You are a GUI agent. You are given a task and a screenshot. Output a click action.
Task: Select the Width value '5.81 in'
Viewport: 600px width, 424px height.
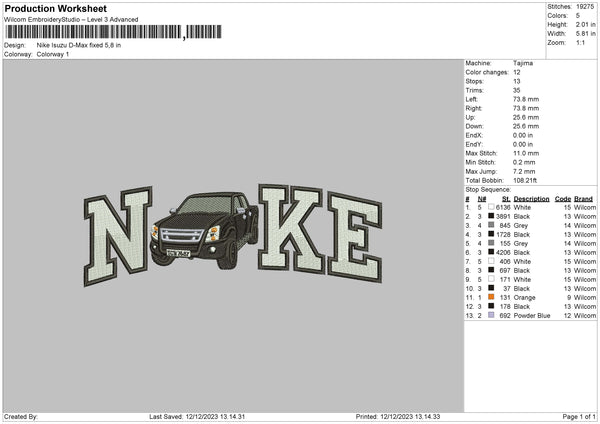(585, 34)
